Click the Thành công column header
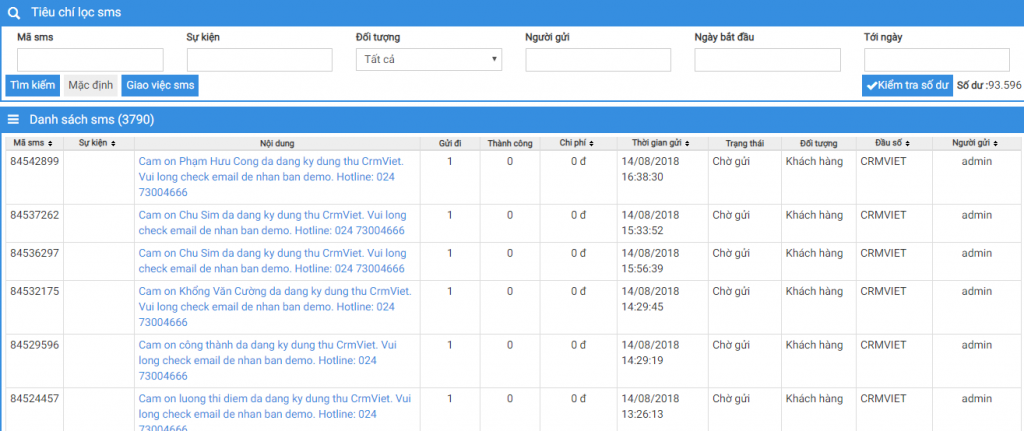 (x=510, y=143)
